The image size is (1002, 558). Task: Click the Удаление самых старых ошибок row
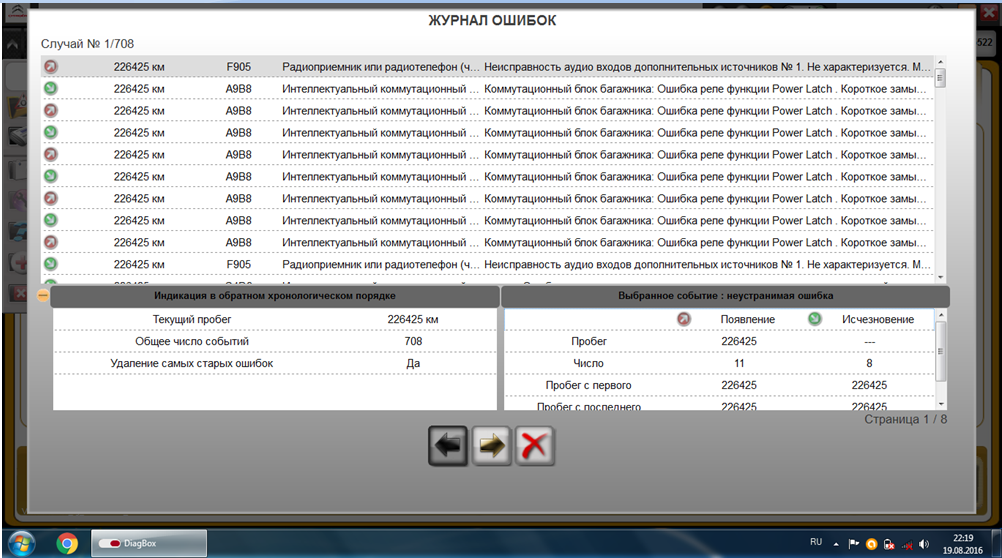pyautogui.click(x=275, y=363)
